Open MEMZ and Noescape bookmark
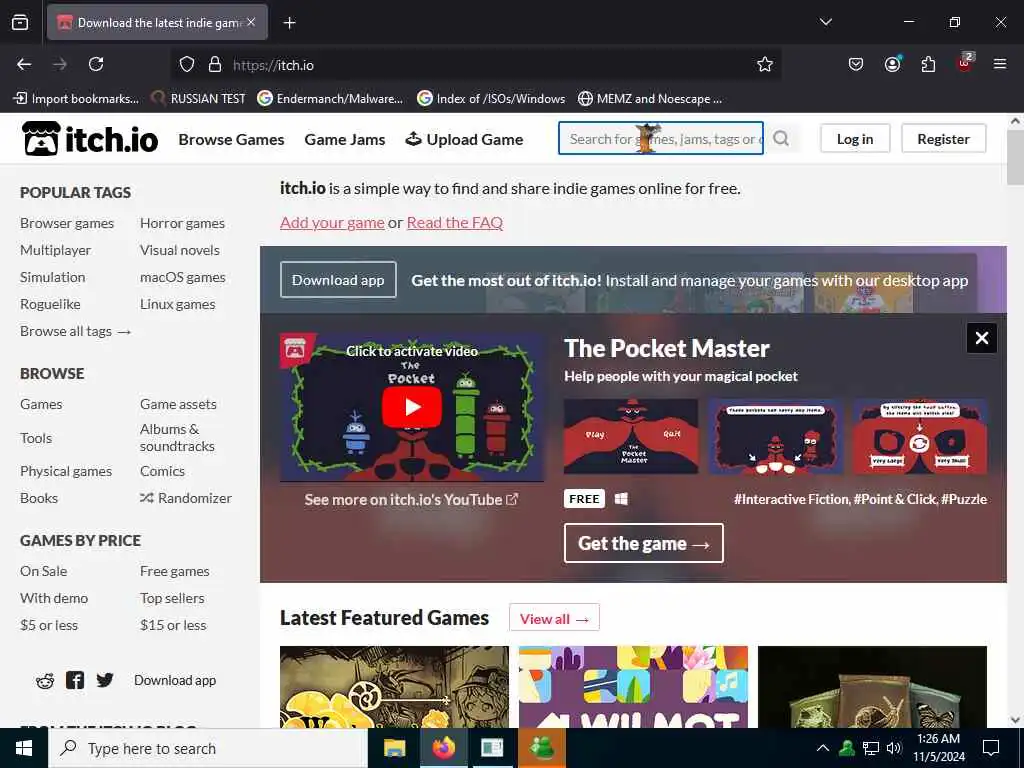The image size is (1024, 768). 650,99
